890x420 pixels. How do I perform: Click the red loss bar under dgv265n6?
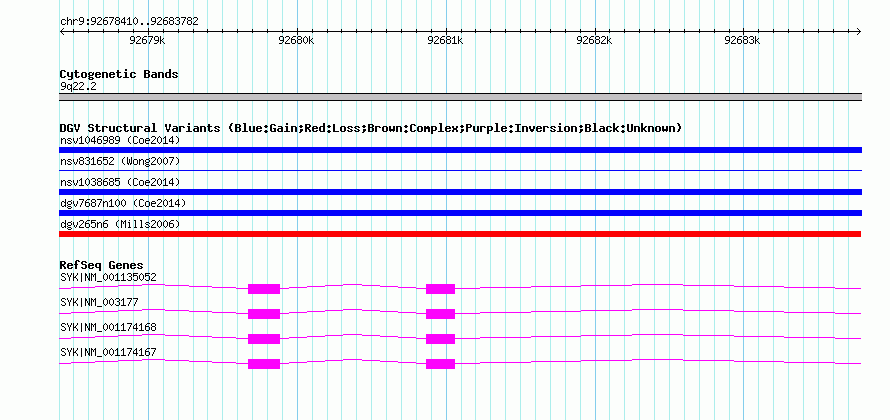click(x=460, y=234)
